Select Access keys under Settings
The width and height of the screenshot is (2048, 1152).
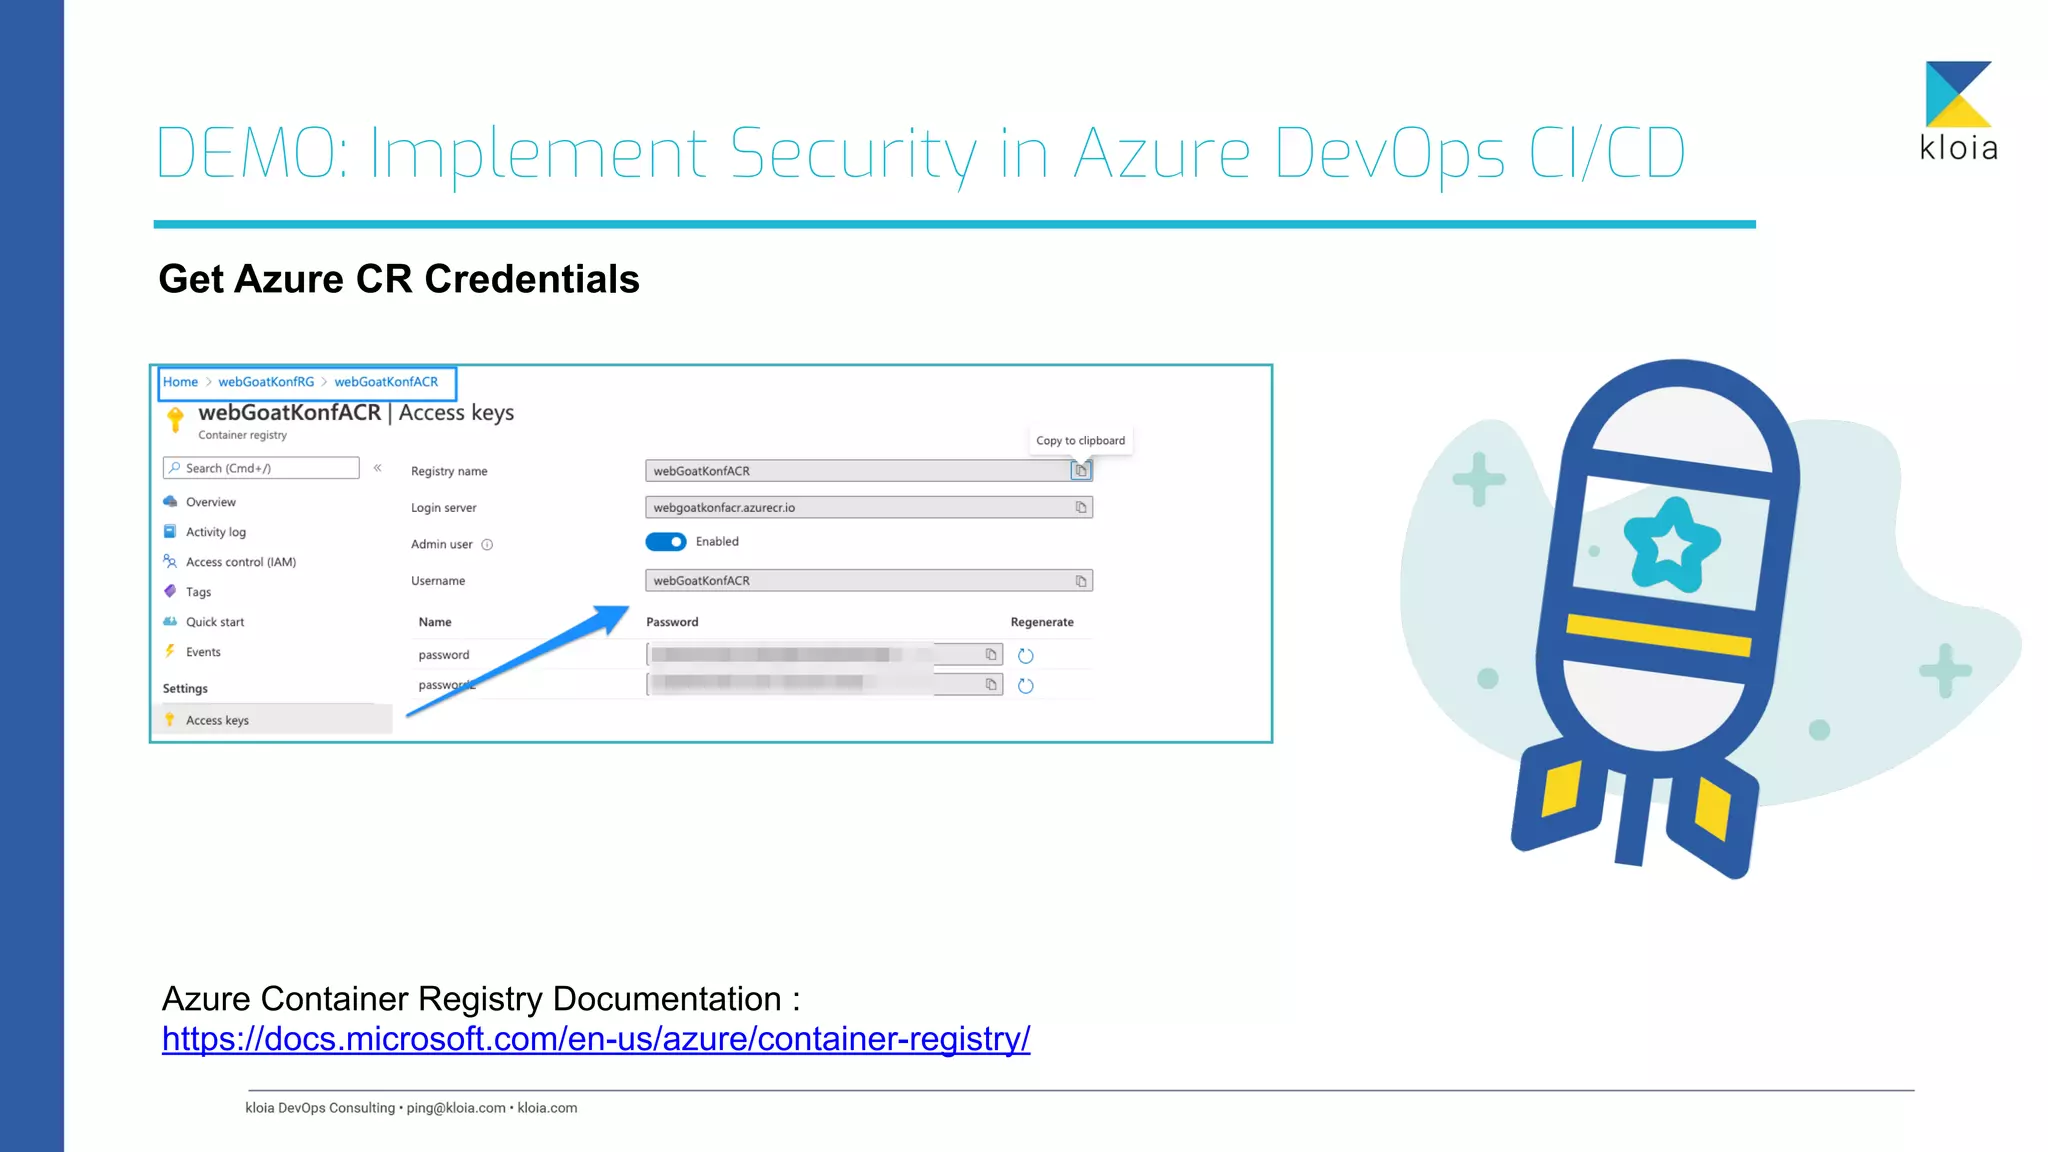[273, 720]
